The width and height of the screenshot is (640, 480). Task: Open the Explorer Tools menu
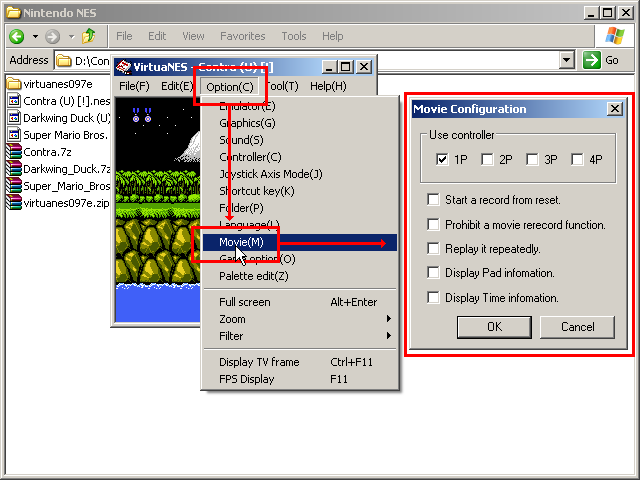pyautogui.click(x=293, y=36)
